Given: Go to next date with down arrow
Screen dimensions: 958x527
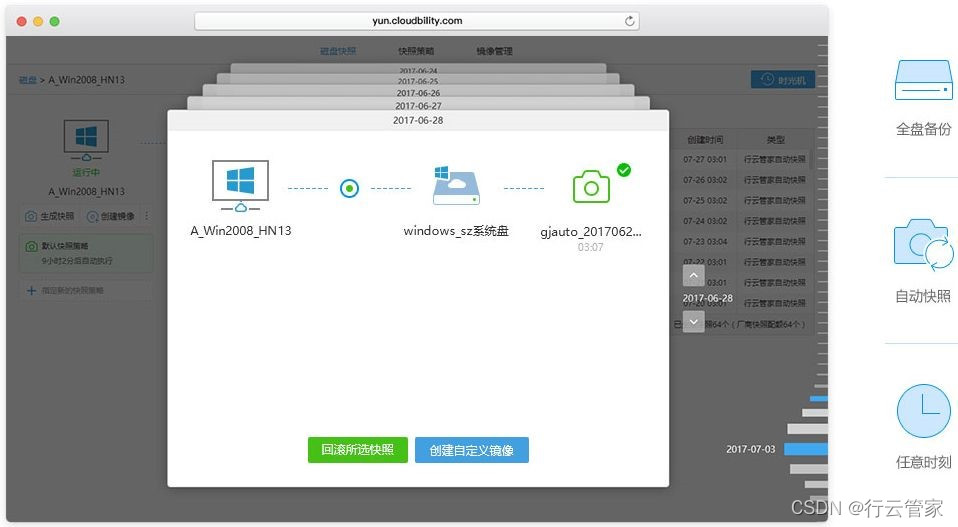Looking at the screenshot, I should (x=693, y=321).
